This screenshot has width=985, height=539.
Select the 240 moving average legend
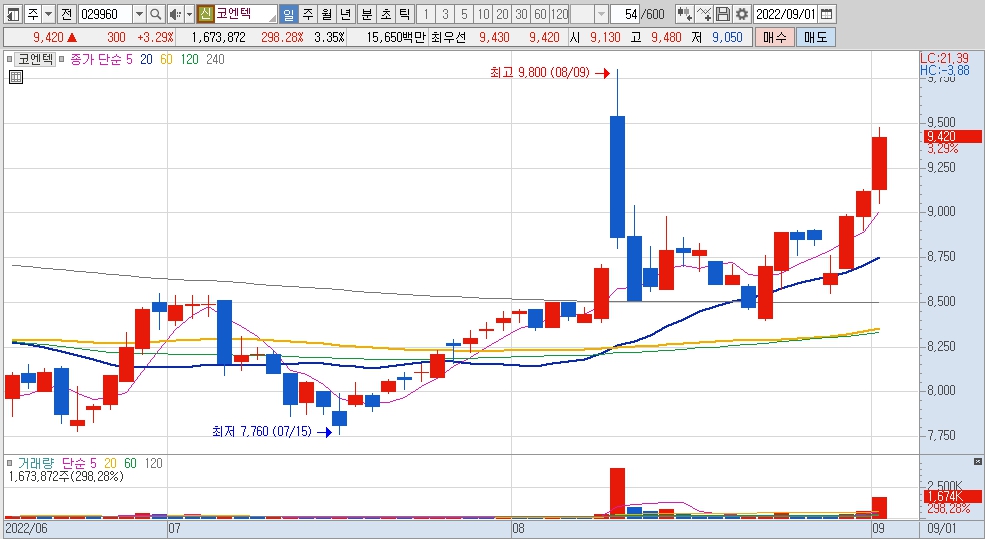(x=215, y=60)
